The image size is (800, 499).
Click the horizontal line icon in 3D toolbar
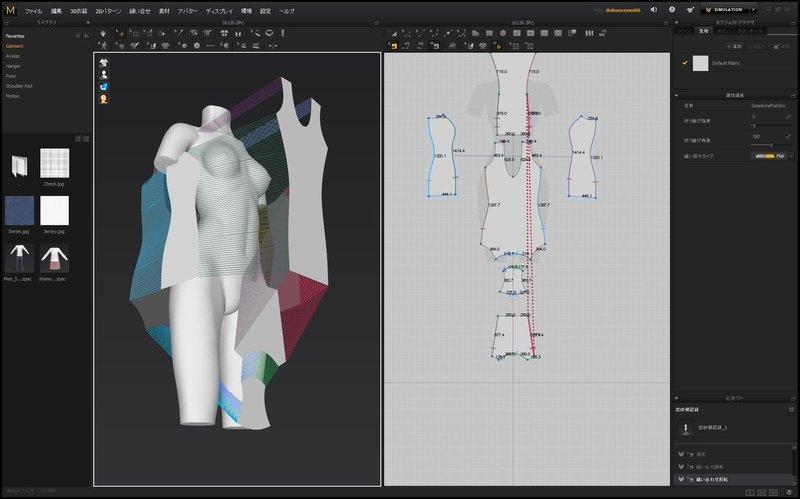tap(210, 45)
